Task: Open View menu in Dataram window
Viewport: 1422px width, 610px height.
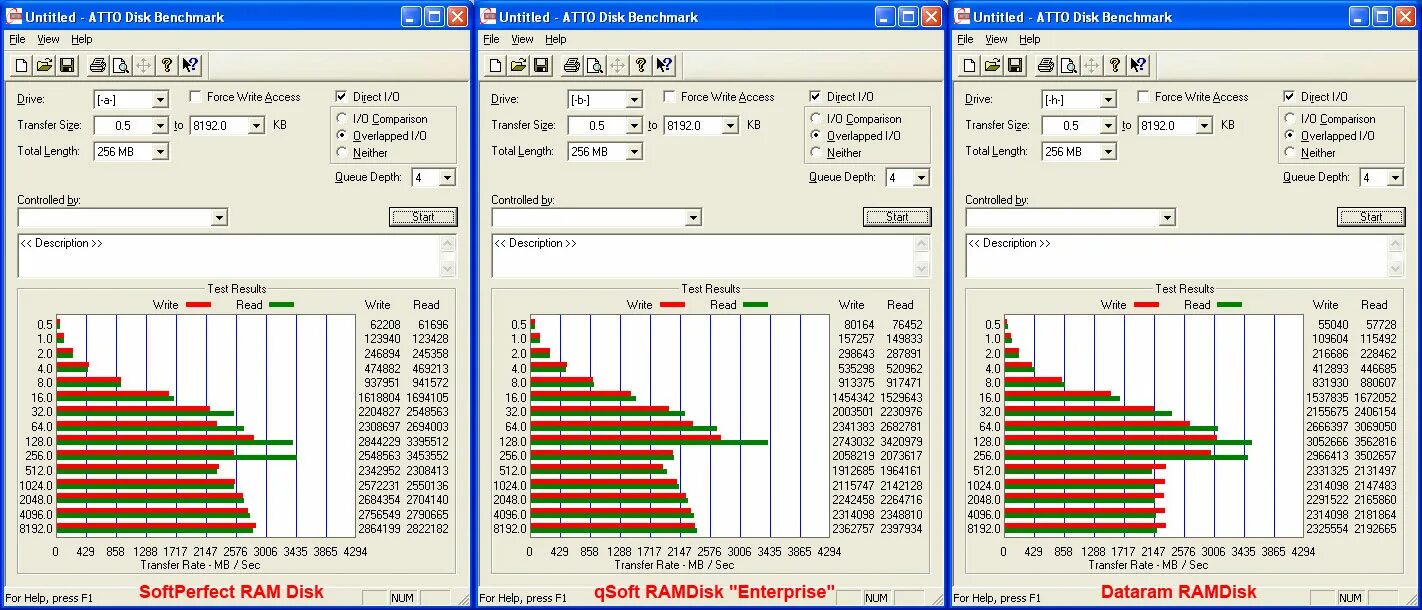Action: click(996, 39)
